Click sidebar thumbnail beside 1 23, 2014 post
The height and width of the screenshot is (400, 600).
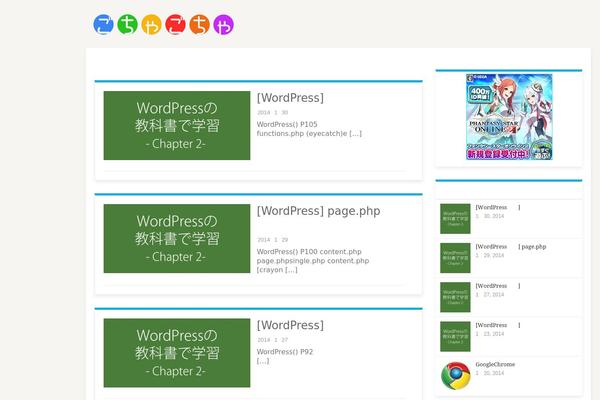click(x=455, y=336)
